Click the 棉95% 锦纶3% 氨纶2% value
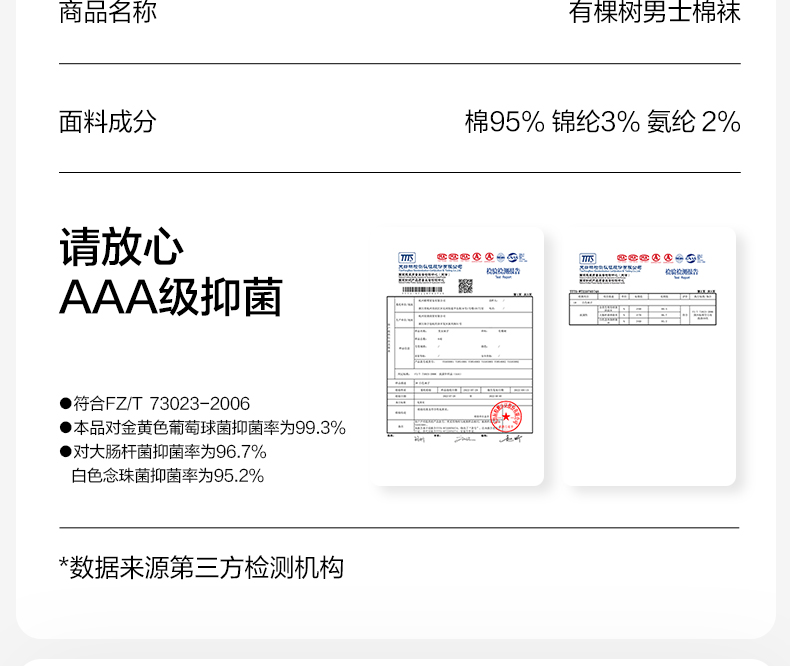Viewport: 790px width, 666px height. pos(602,122)
